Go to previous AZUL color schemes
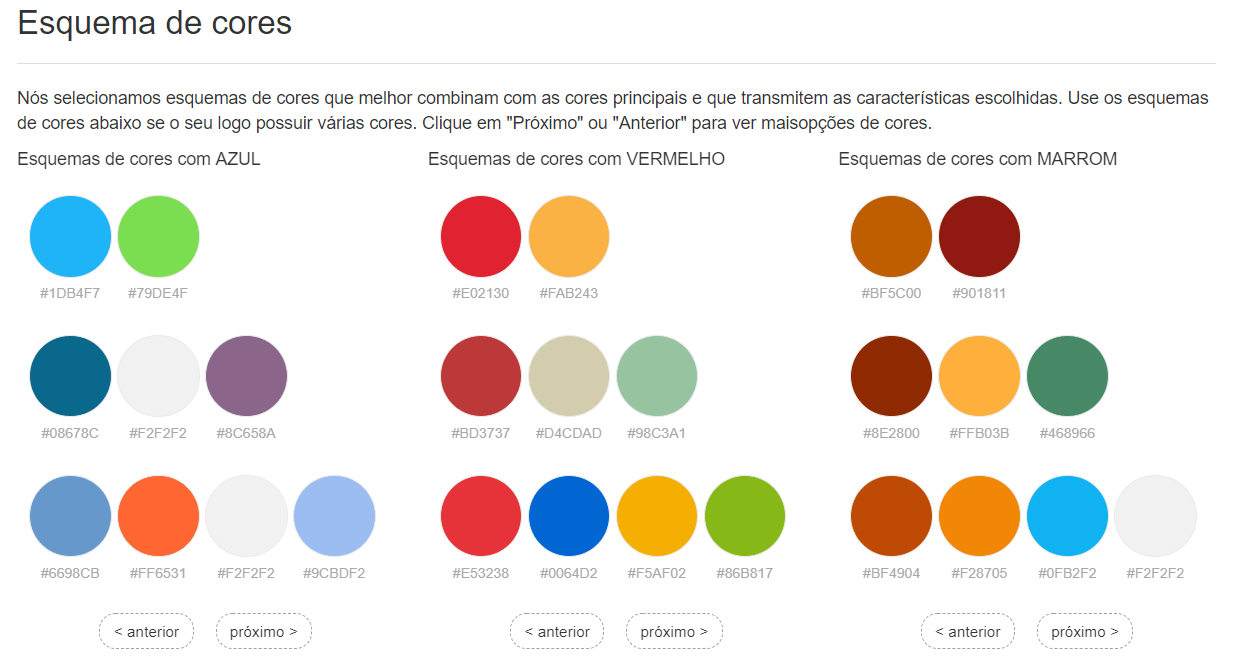This screenshot has height=660, width=1248. tap(146, 631)
